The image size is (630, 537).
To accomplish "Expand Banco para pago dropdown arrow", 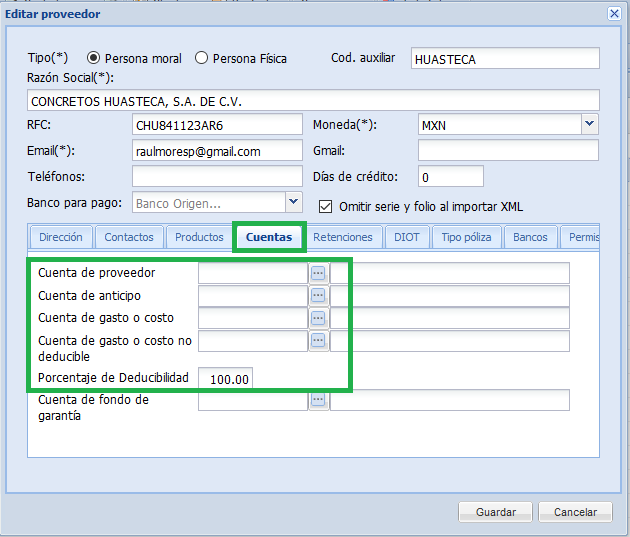I will tap(294, 202).
